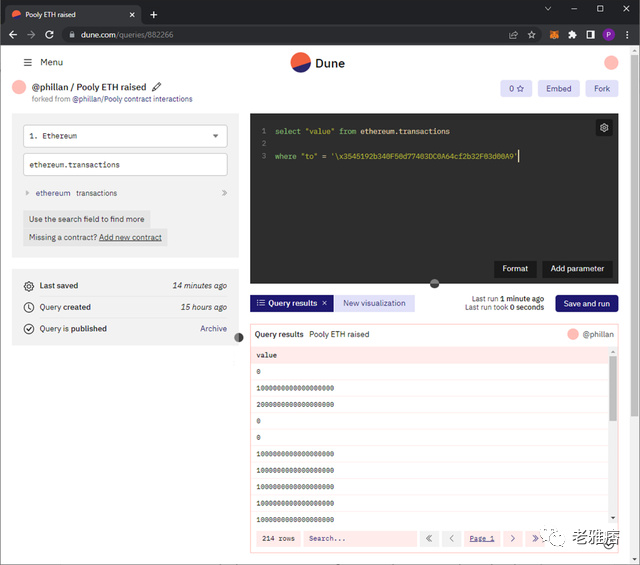The image size is (640, 565).
Task: Insert ethereum.transactions with double-arrow icon
Action: tap(224, 193)
